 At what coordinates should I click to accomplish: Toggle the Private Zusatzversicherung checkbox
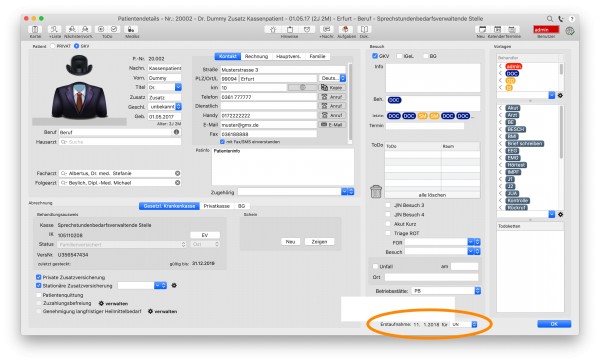(x=39, y=277)
